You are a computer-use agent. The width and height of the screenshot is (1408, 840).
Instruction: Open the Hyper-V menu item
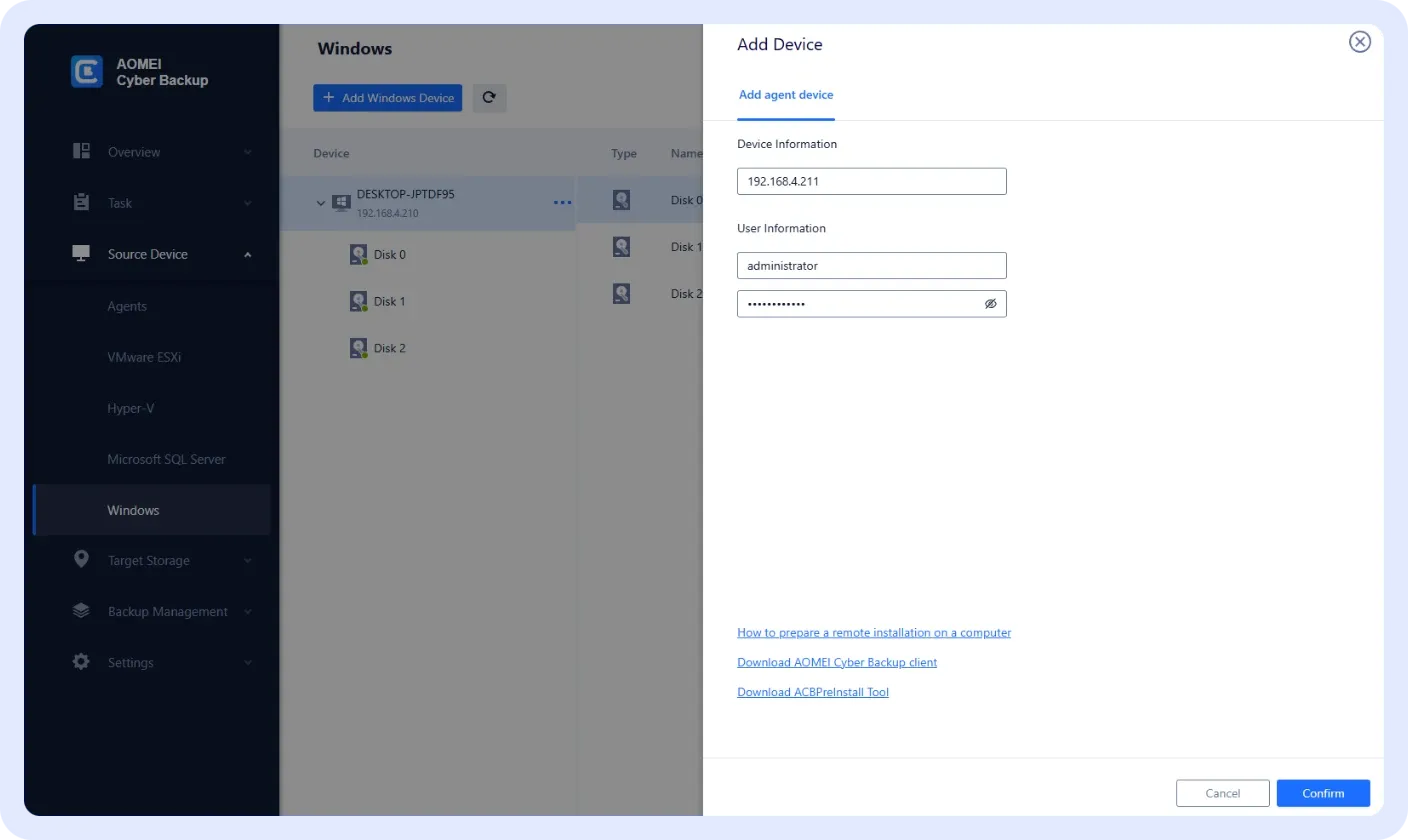(131, 408)
